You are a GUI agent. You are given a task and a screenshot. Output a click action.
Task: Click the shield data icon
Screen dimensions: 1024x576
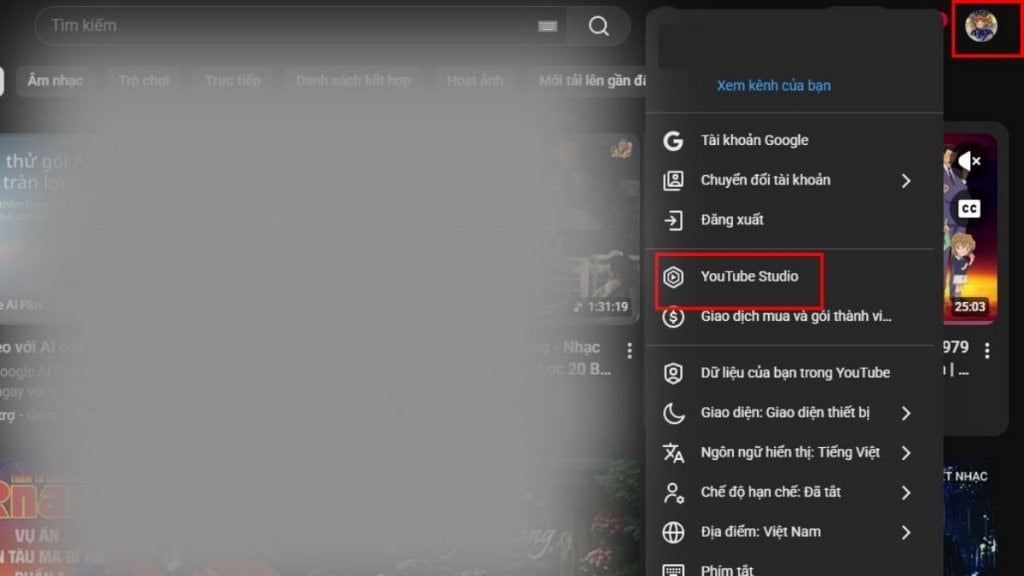[x=673, y=373]
